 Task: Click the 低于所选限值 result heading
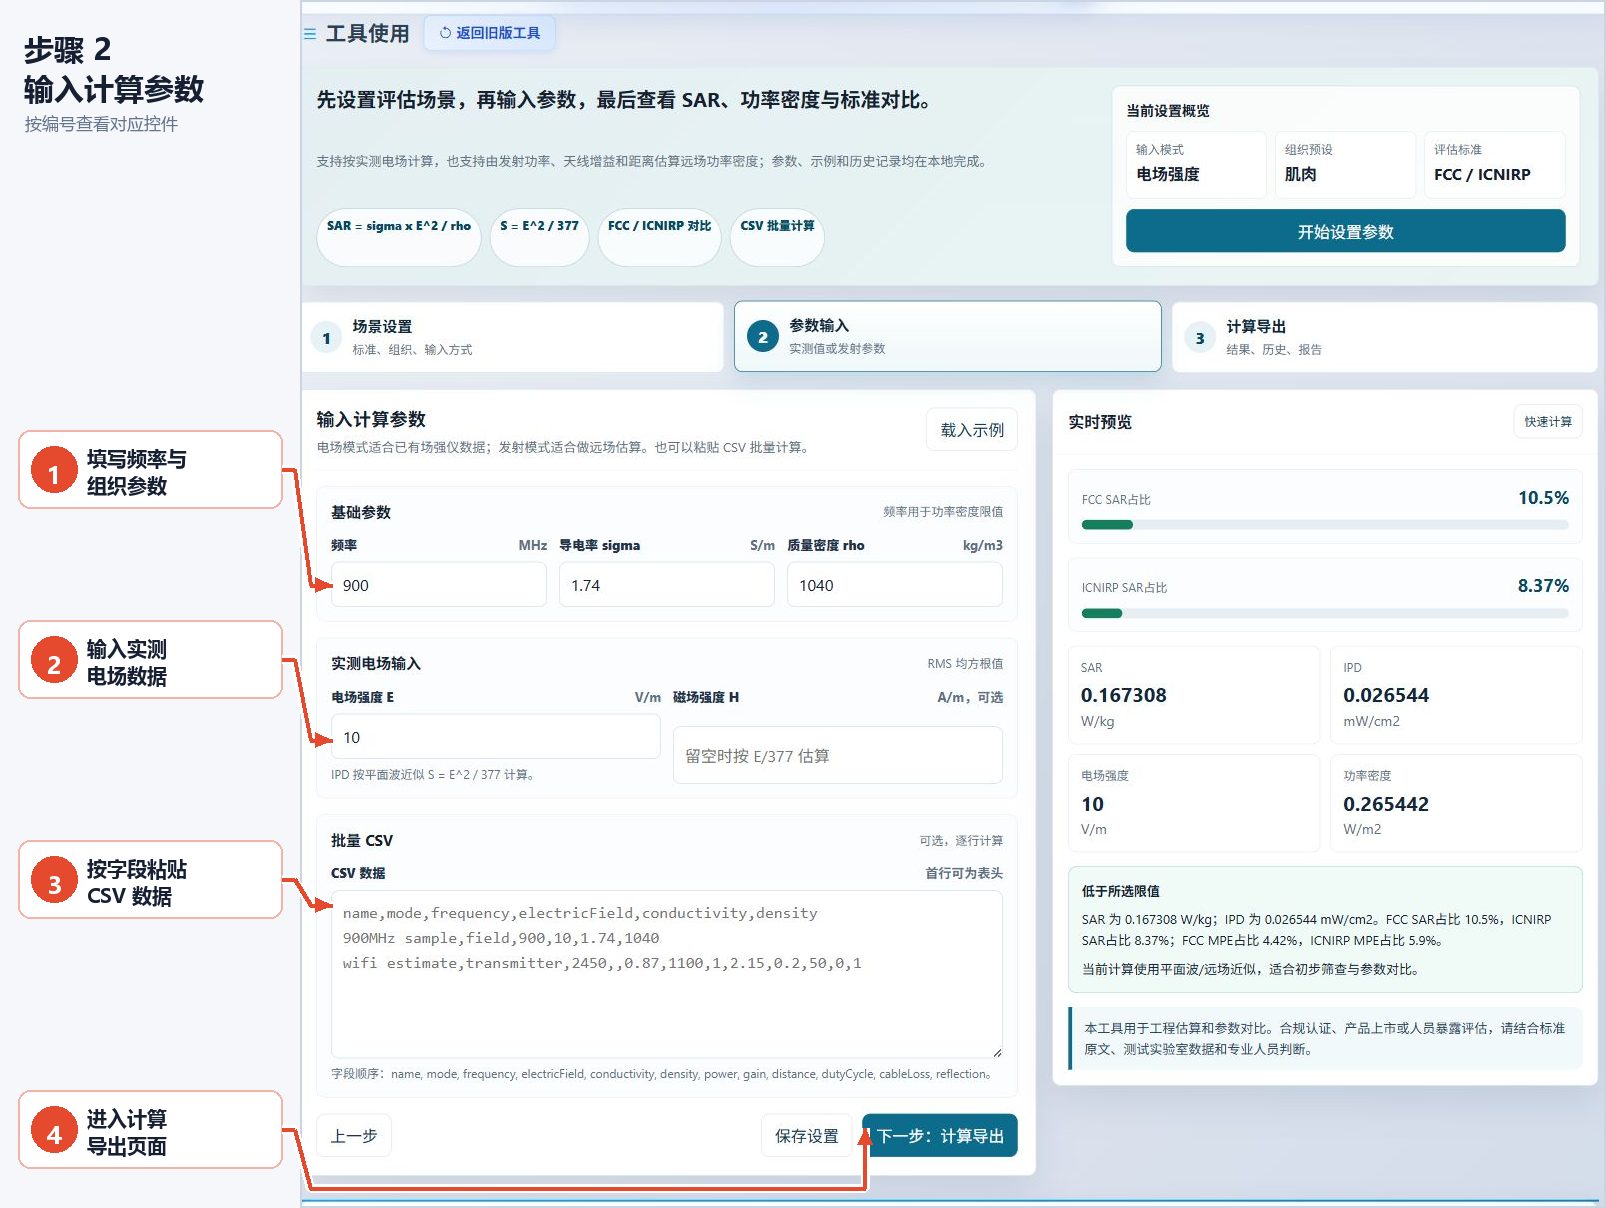point(1121,891)
